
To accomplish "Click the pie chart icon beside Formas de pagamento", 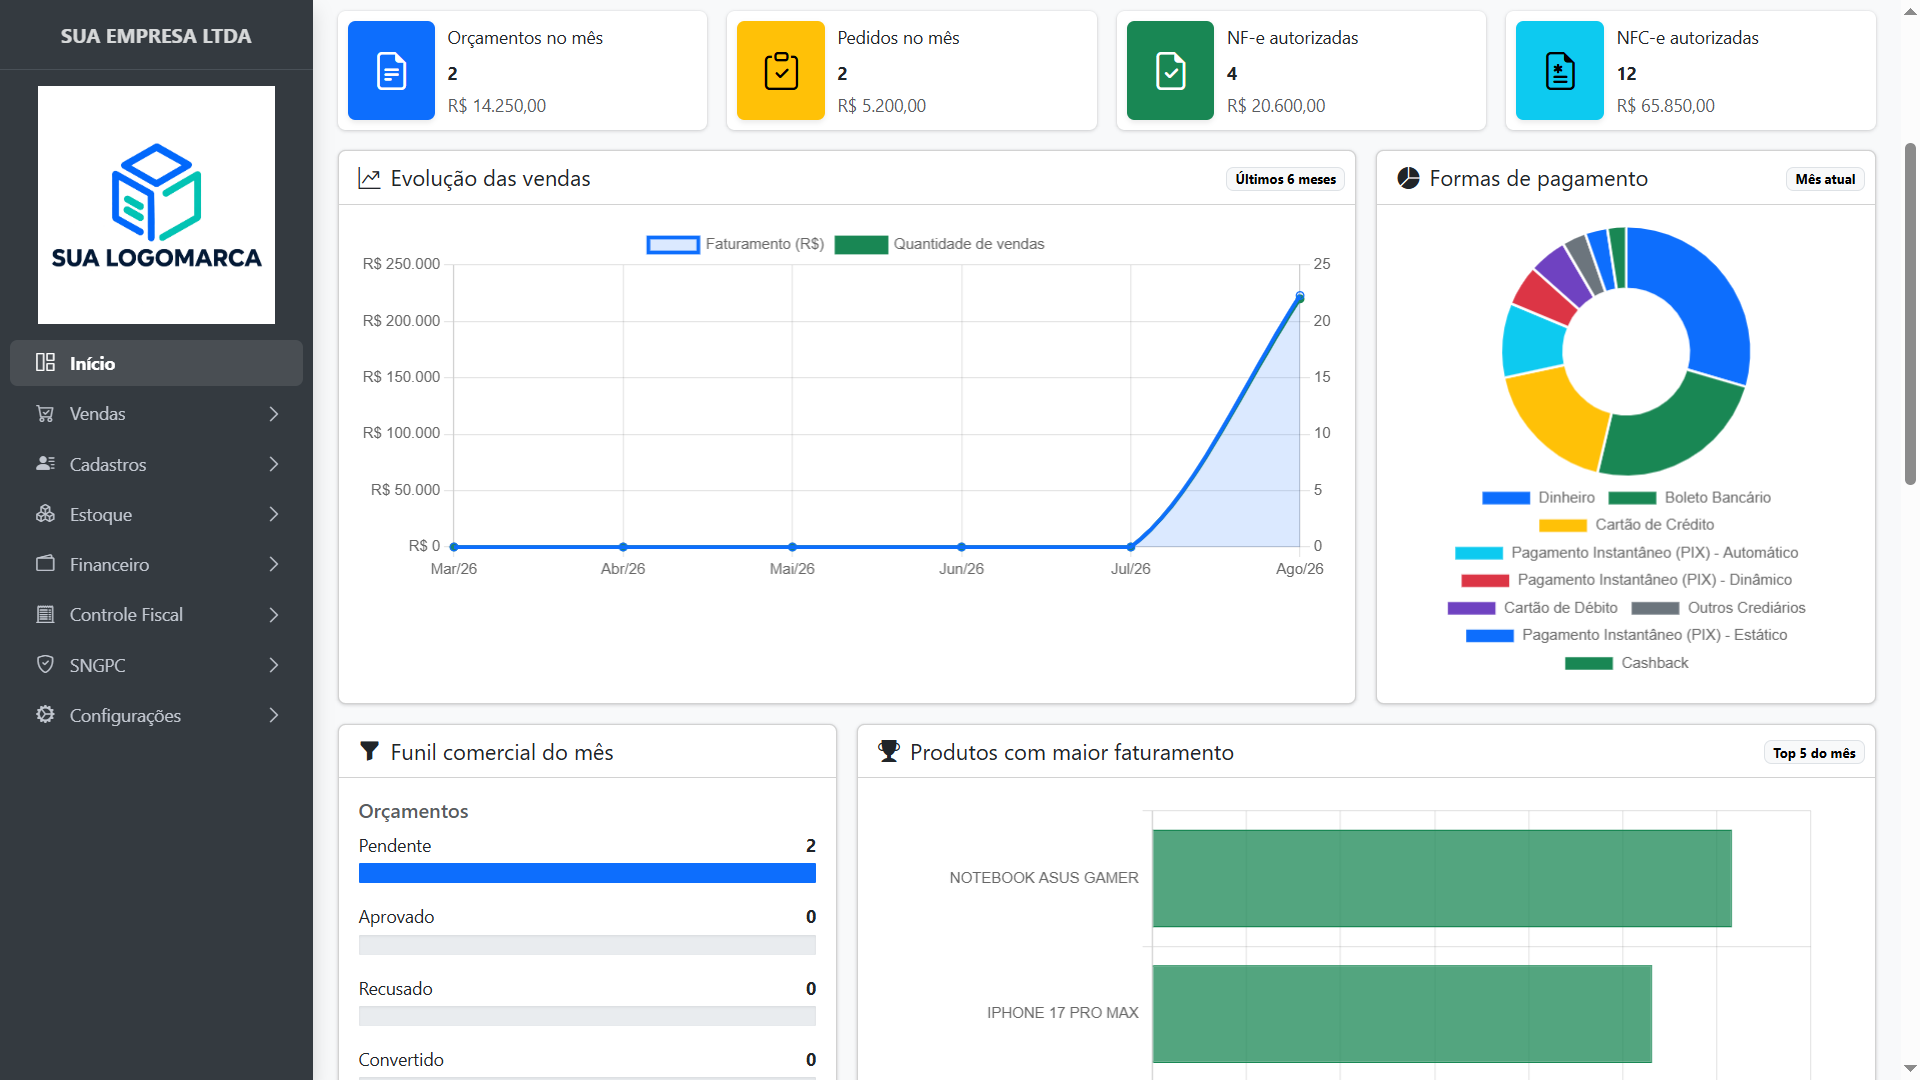I will [1408, 178].
